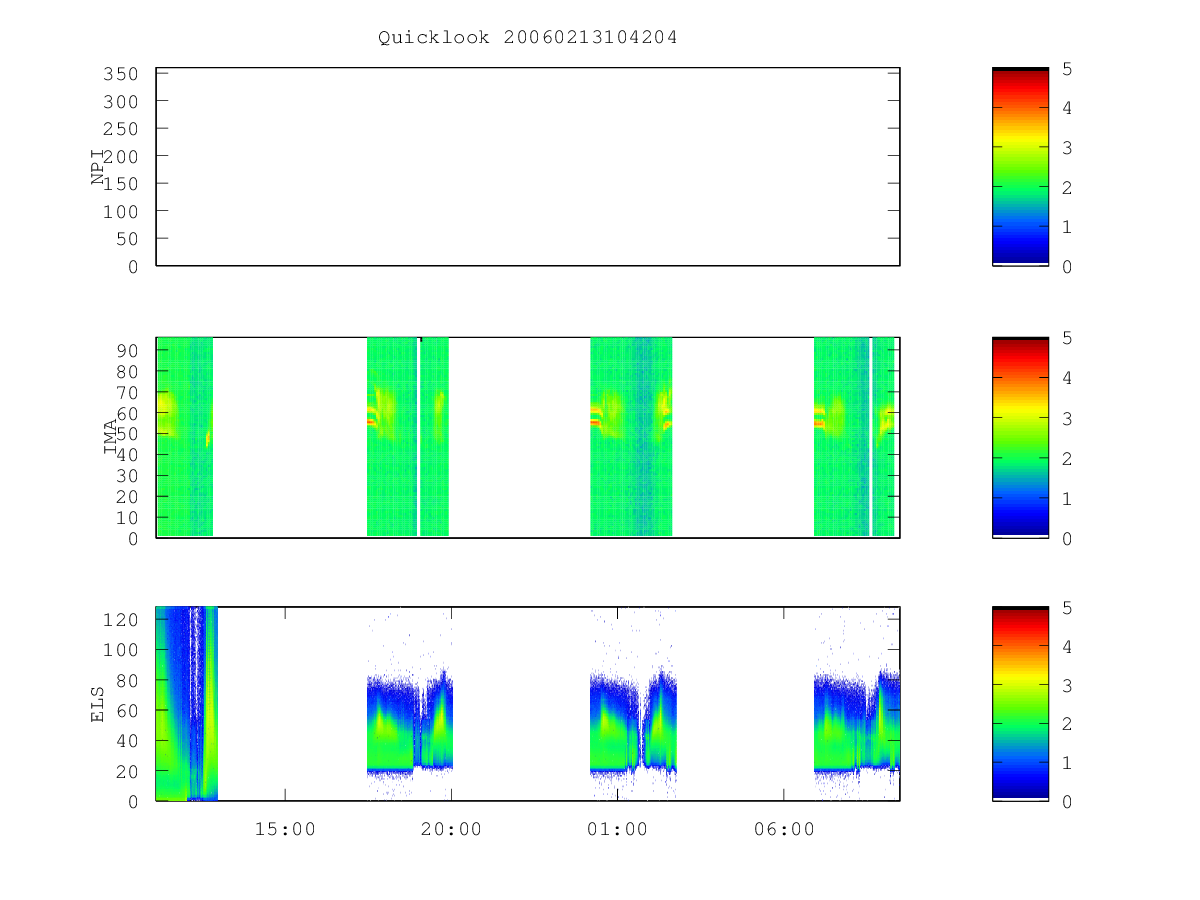Click the 06:00 time tick label

(x=783, y=829)
